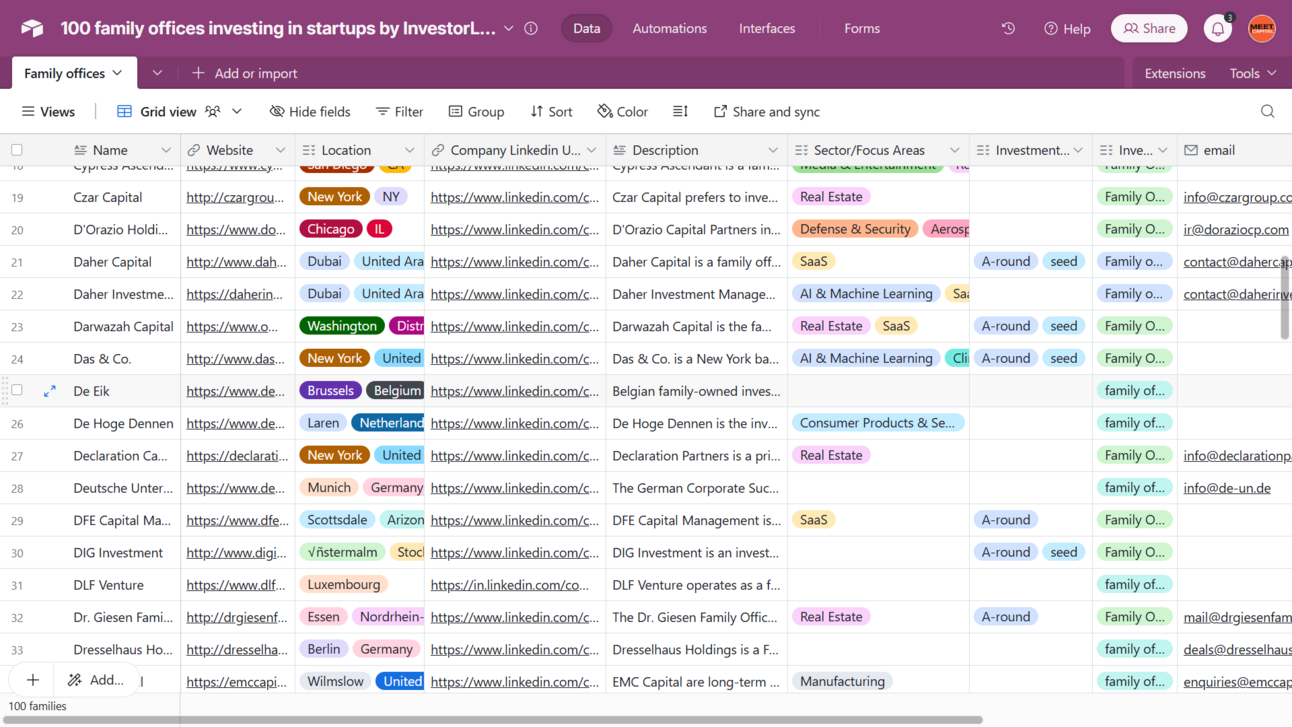1292x727 pixels.
Task: Open the revision history icon
Action: [x=1008, y=28]
